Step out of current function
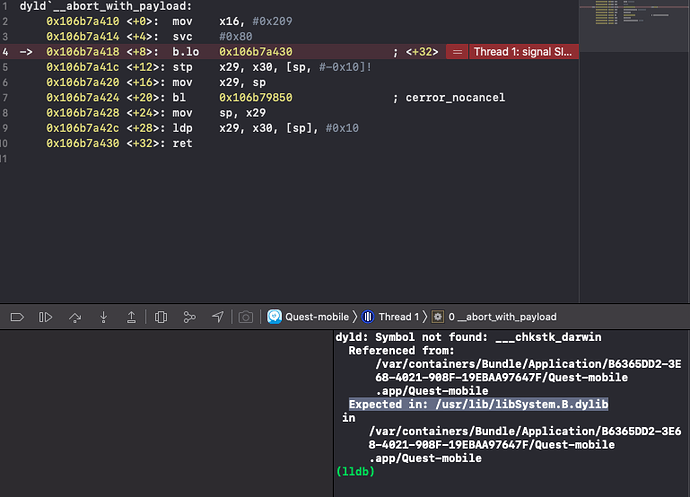Viewport: 690px width, 497px height. click(131, 317)
